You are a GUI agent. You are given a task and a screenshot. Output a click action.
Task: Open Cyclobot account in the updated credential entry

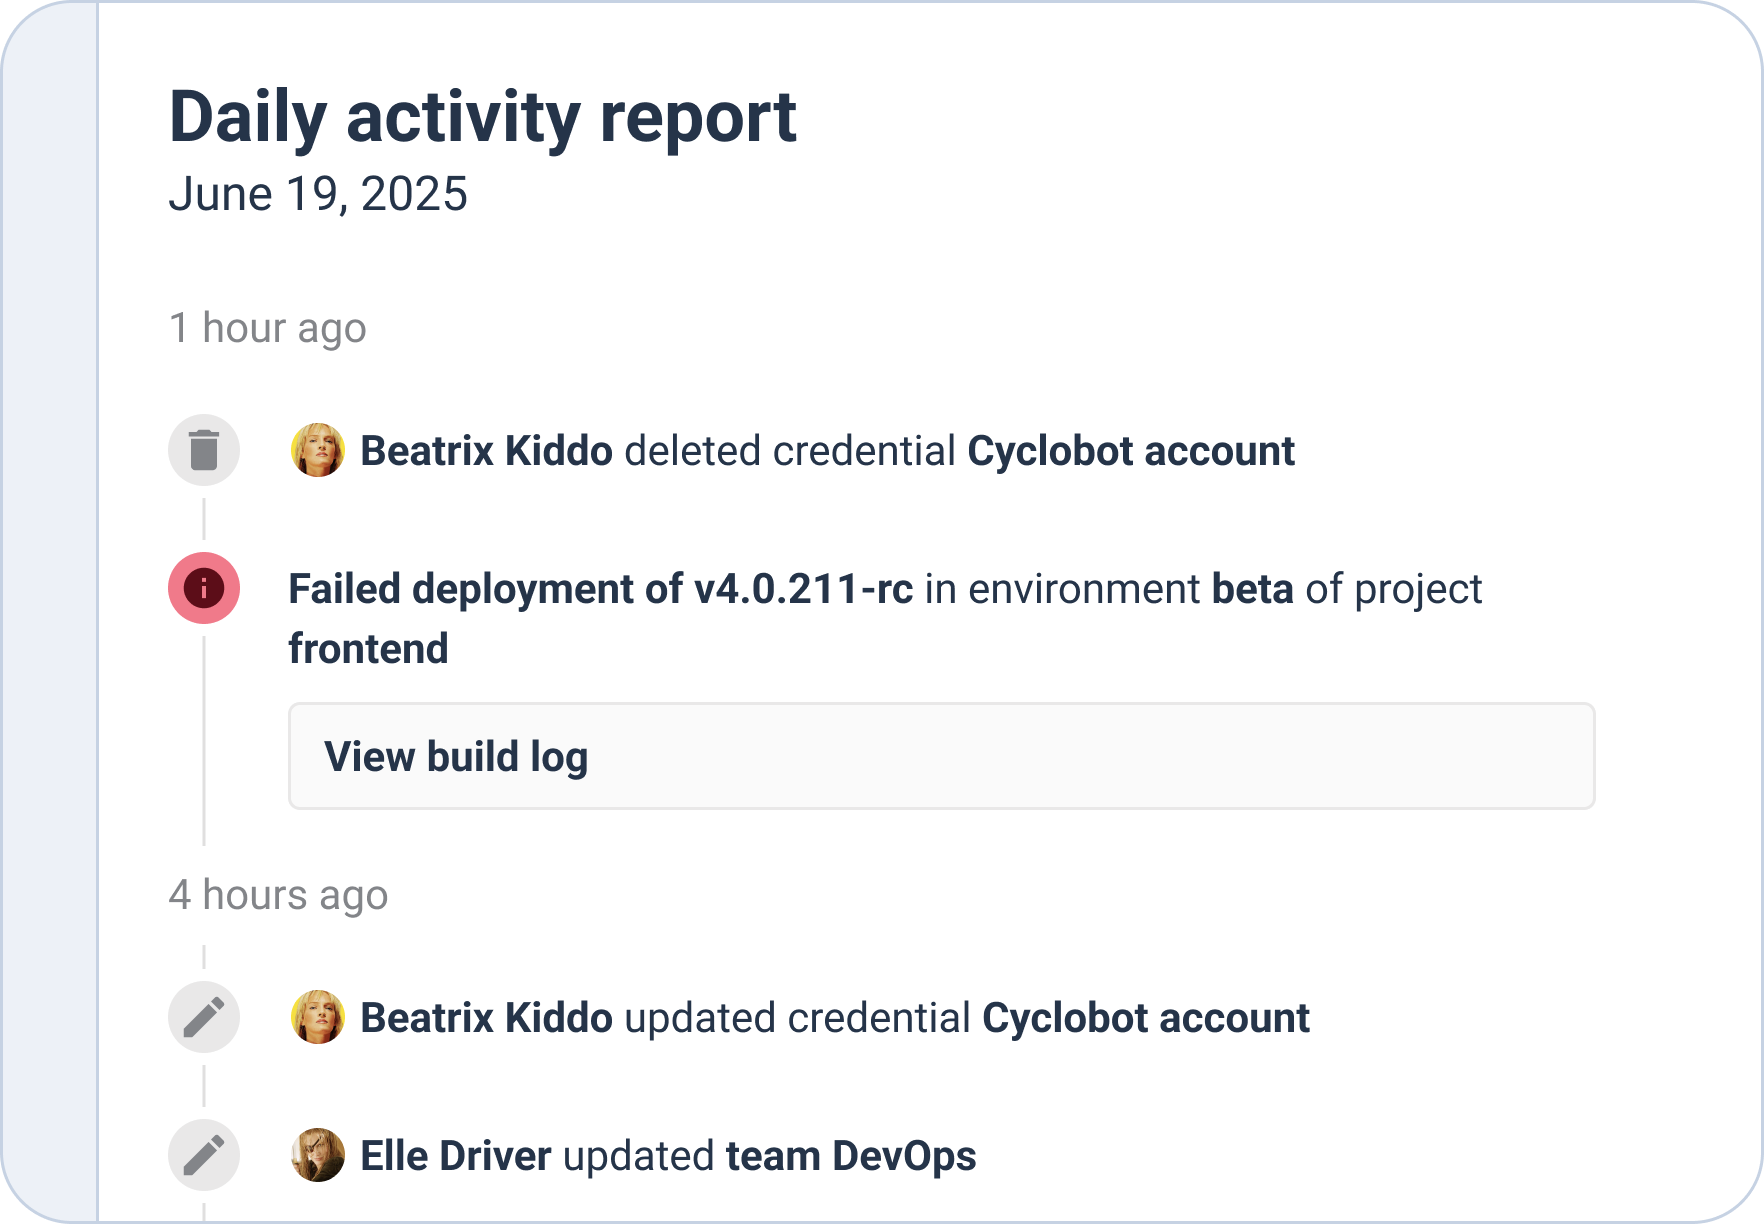click(1145, 1018)
